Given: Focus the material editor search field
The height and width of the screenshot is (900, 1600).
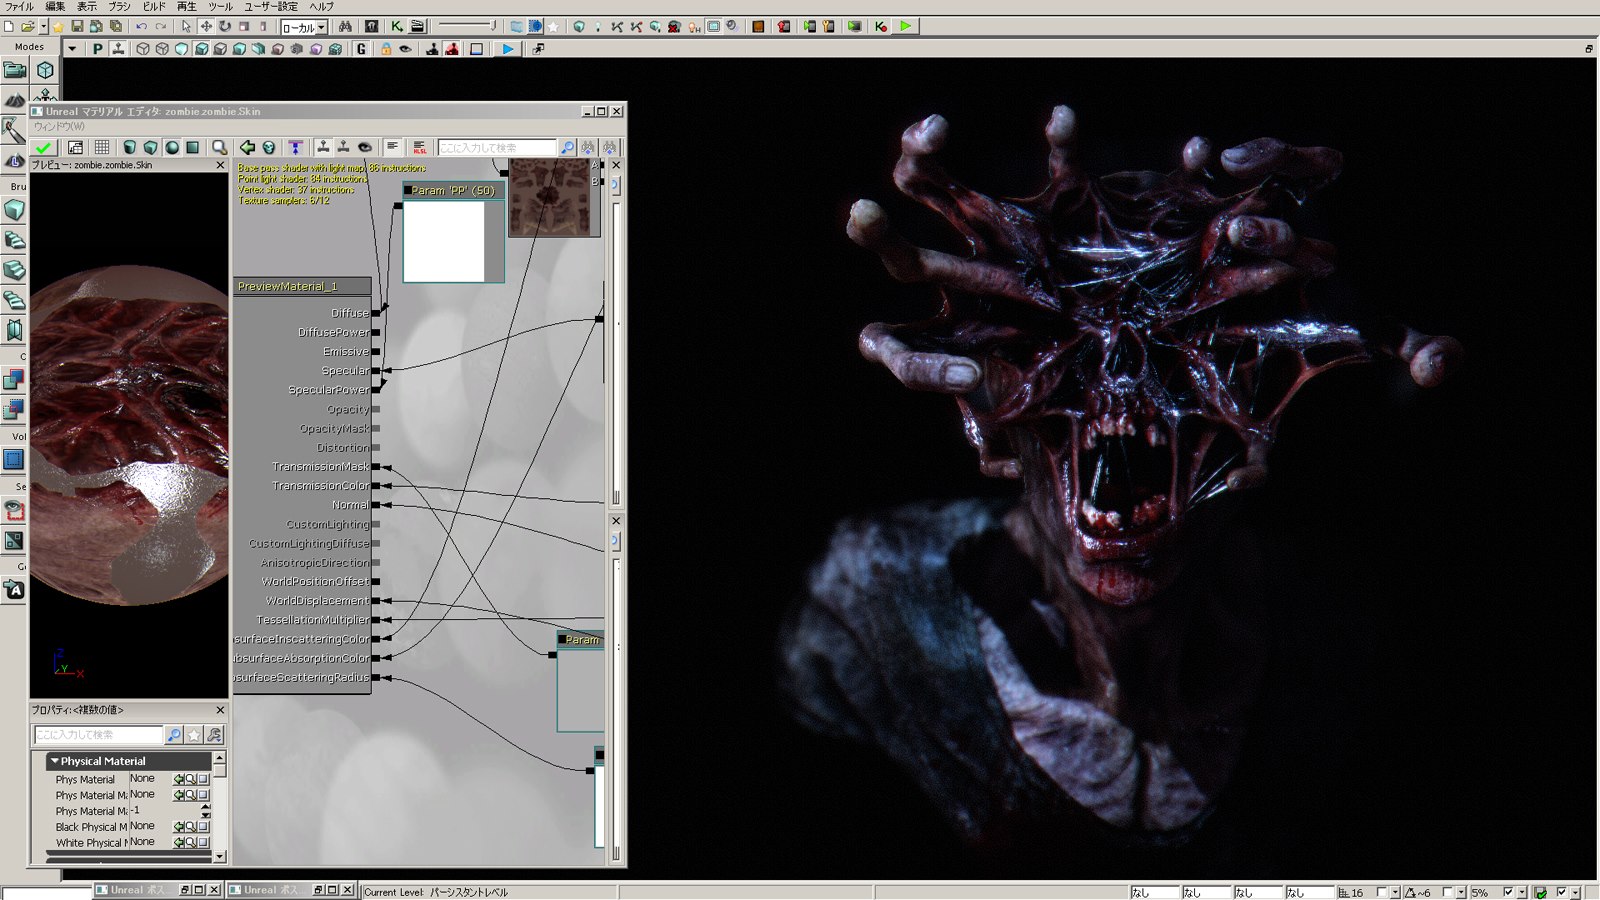Looking at the screenshot, I should click(497, 148).
